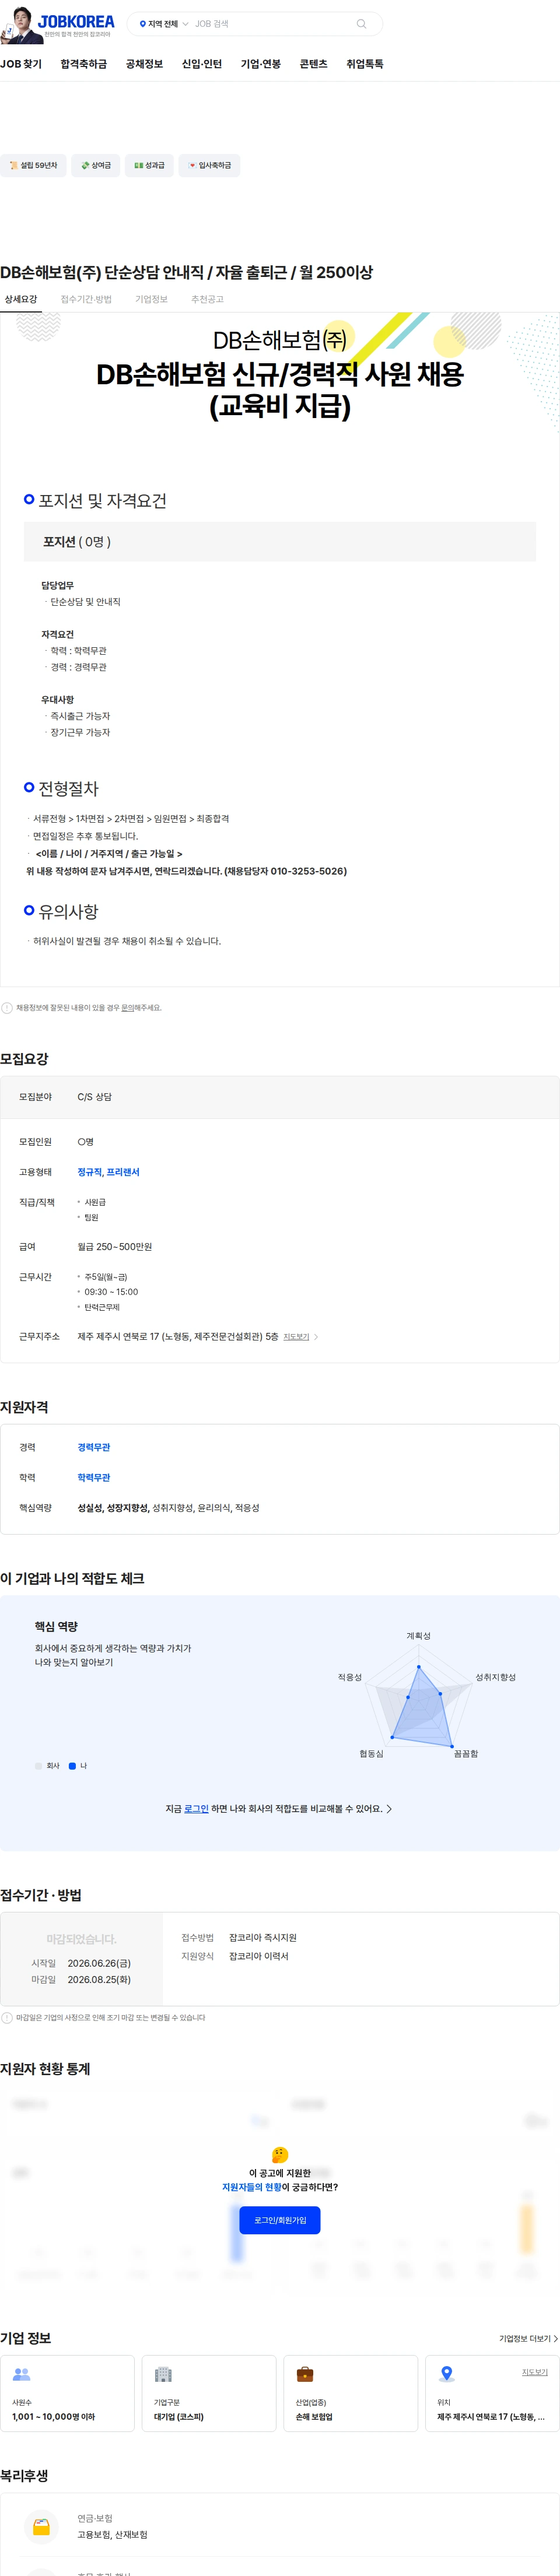Click the JOBKOREA logo
This screenshot has width=560, height=2576.
point(76,21)
